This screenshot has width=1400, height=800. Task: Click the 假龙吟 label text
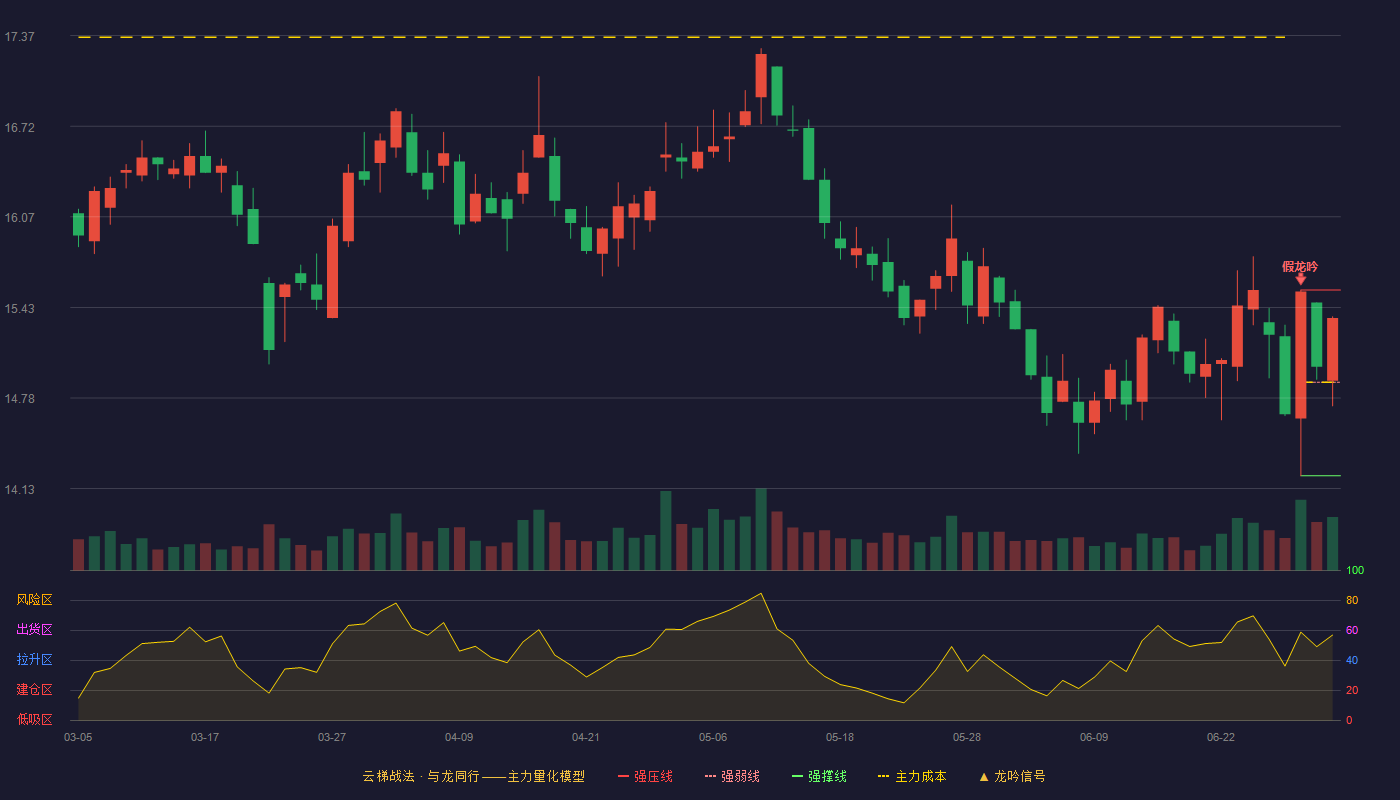point(1300,266)
